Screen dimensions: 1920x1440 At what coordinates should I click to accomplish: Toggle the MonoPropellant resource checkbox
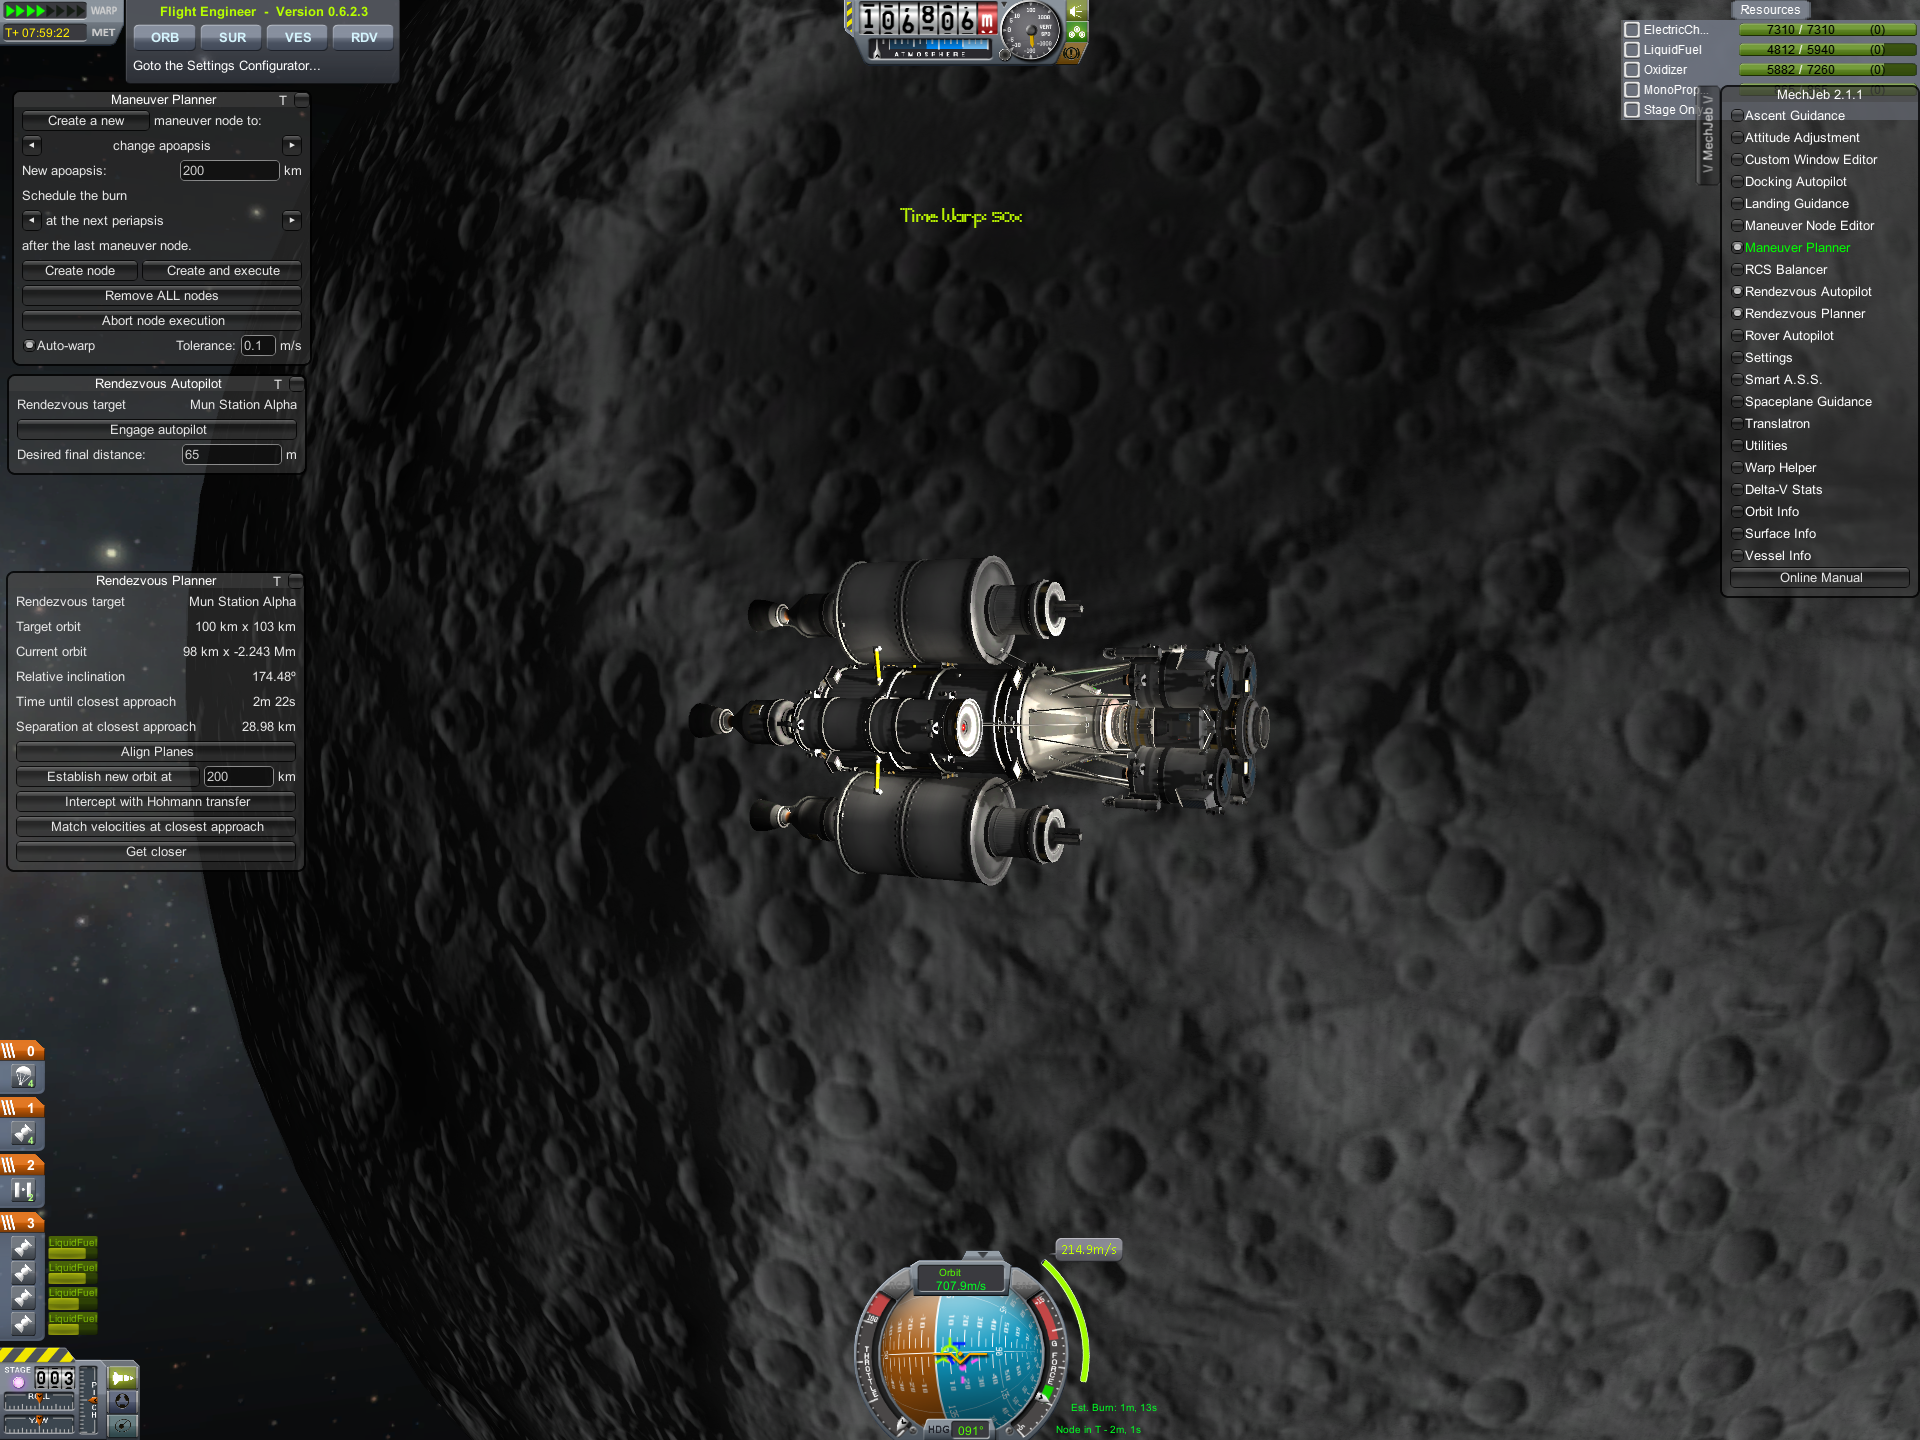click(x=1632, y=90)
